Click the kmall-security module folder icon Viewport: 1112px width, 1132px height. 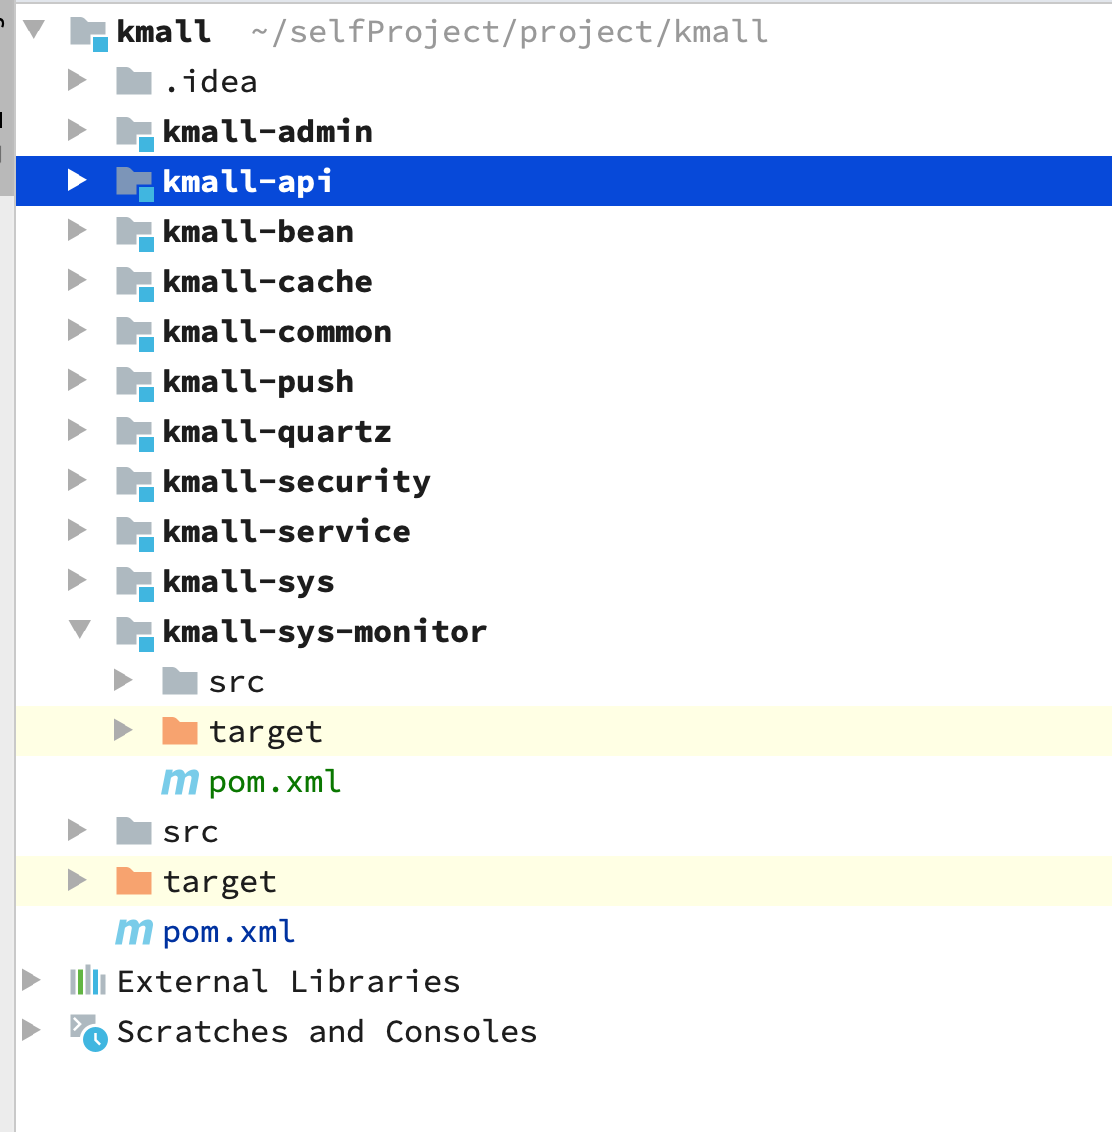tap(134, 483)
